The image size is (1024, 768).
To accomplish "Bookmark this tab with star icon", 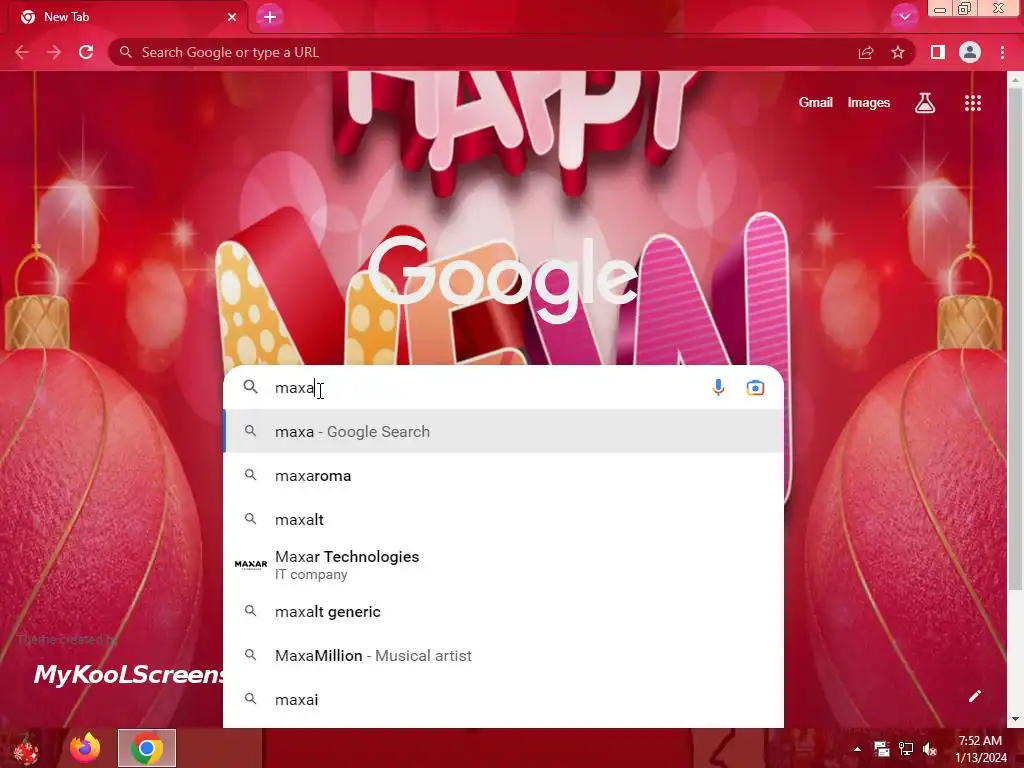I will click(898, 52).
